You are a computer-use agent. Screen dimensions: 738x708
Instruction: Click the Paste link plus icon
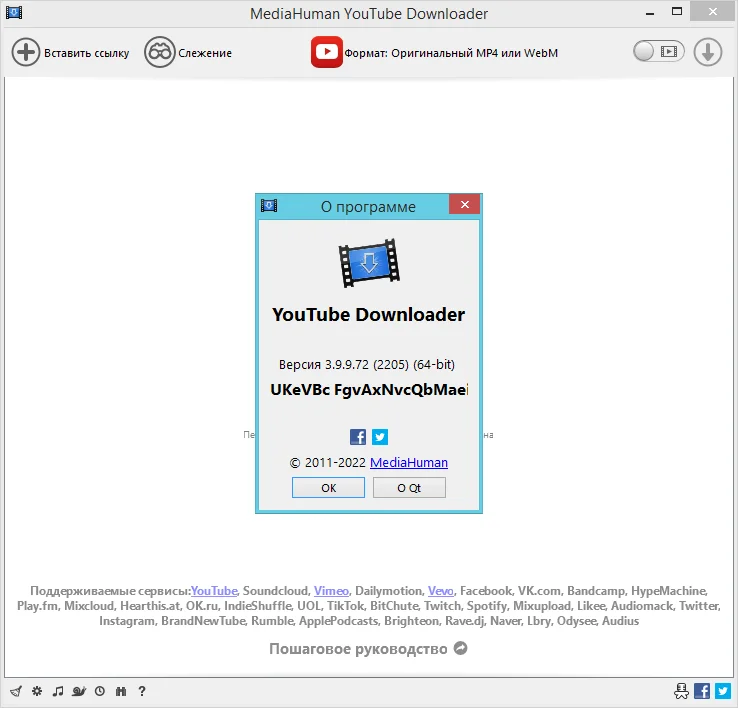(x=25, y=52)
